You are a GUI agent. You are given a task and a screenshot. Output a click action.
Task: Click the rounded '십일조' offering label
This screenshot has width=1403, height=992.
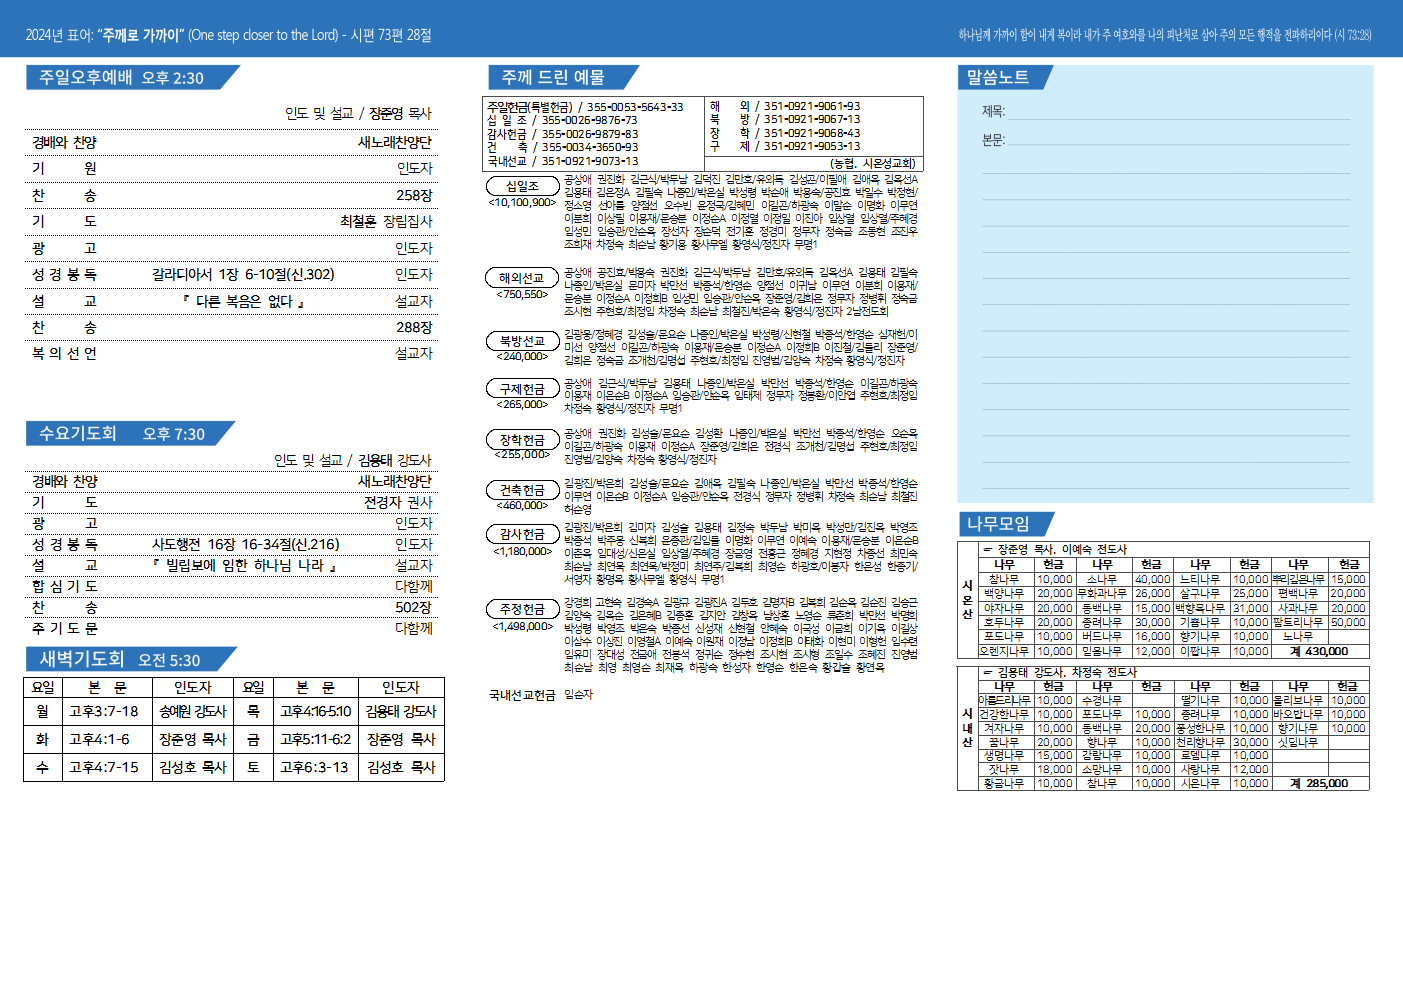(522, 186)
